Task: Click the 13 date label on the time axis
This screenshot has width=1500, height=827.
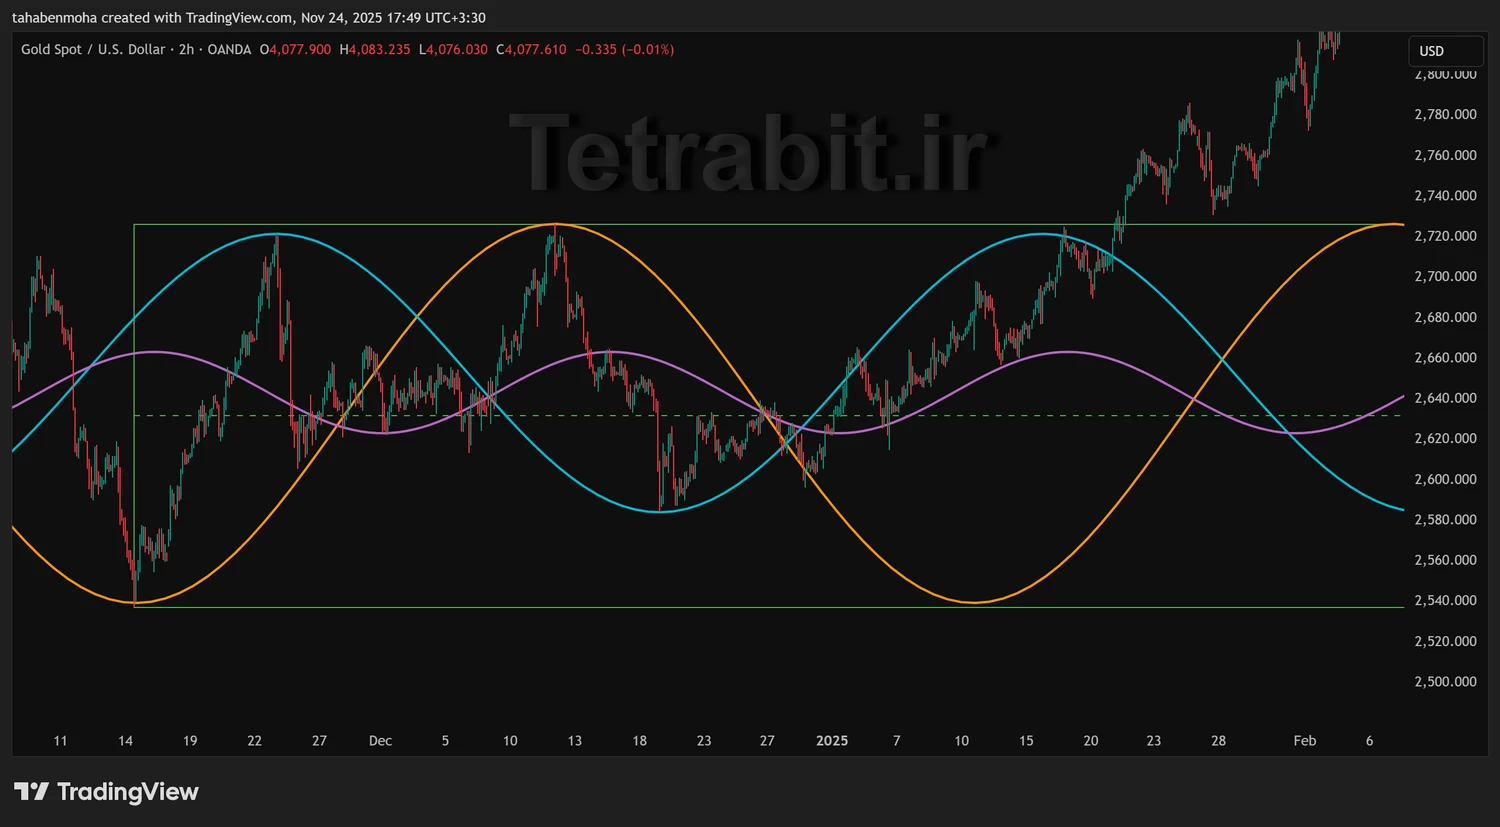Action: pyautogui.click(x=575, y=741)
